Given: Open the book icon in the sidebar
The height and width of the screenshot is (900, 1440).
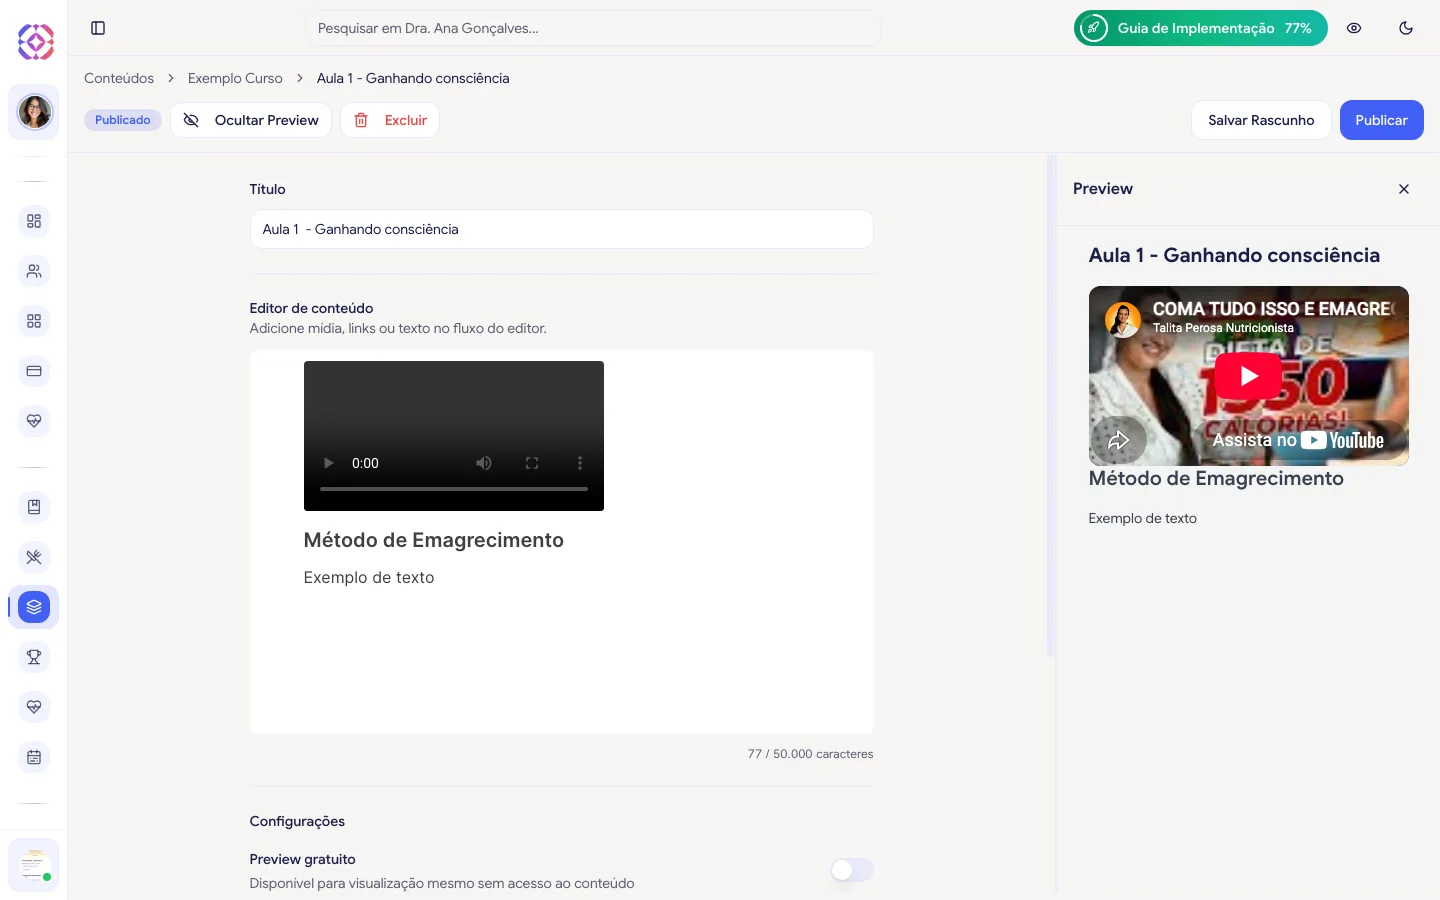Looking at the screenshot, I should tap(34, 507).
